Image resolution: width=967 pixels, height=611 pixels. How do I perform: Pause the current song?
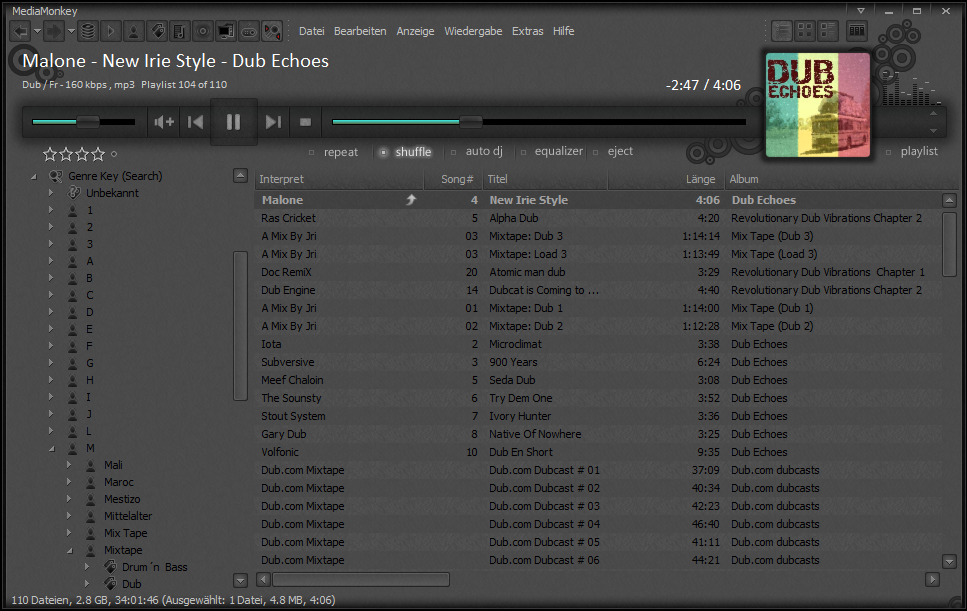click(x=233, y=122)
